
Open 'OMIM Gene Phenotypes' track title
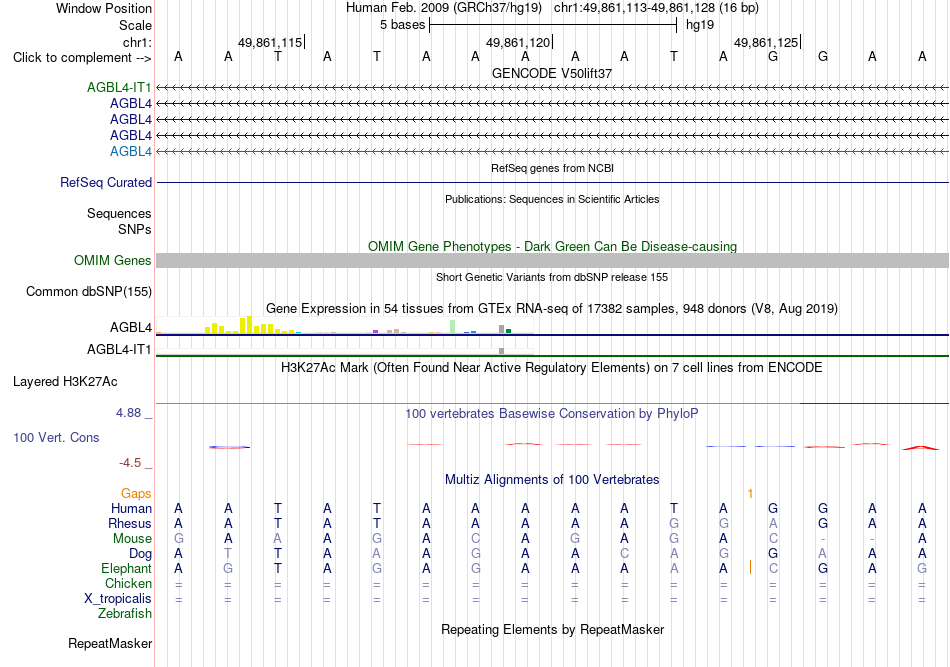coord(552,247)
